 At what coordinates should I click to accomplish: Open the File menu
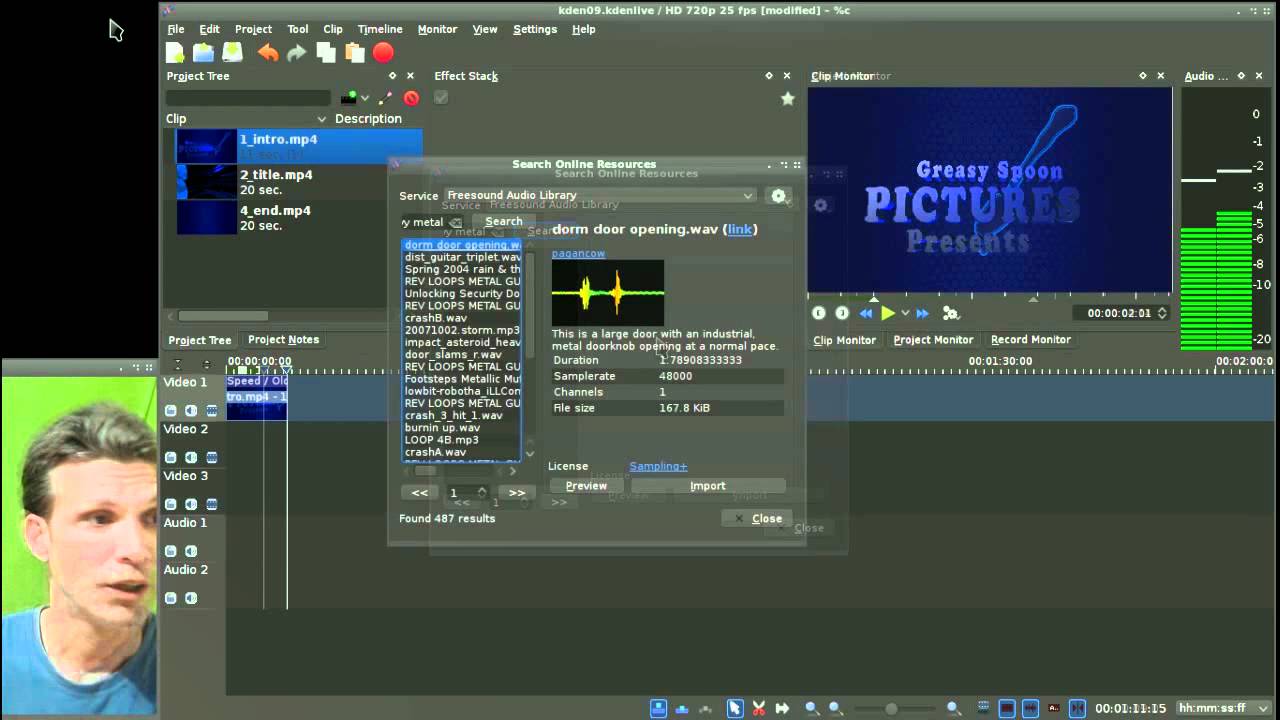click(x=176, y=29)
